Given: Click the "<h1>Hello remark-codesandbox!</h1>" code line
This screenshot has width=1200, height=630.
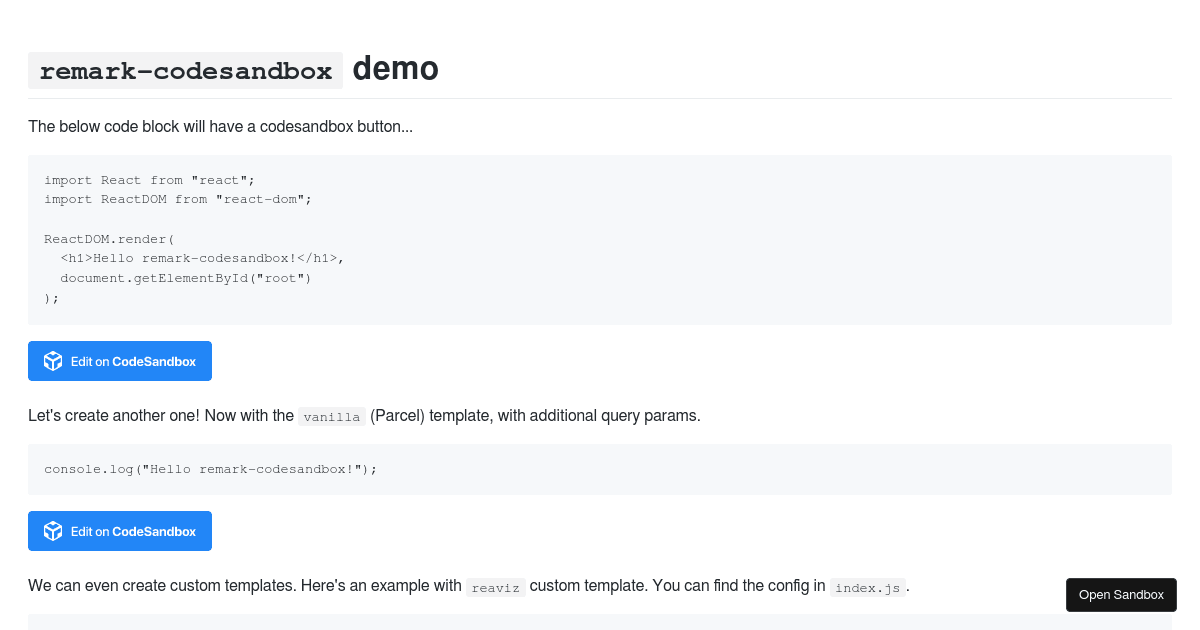Looking at the screenshot, I should [x=201, y=258].
